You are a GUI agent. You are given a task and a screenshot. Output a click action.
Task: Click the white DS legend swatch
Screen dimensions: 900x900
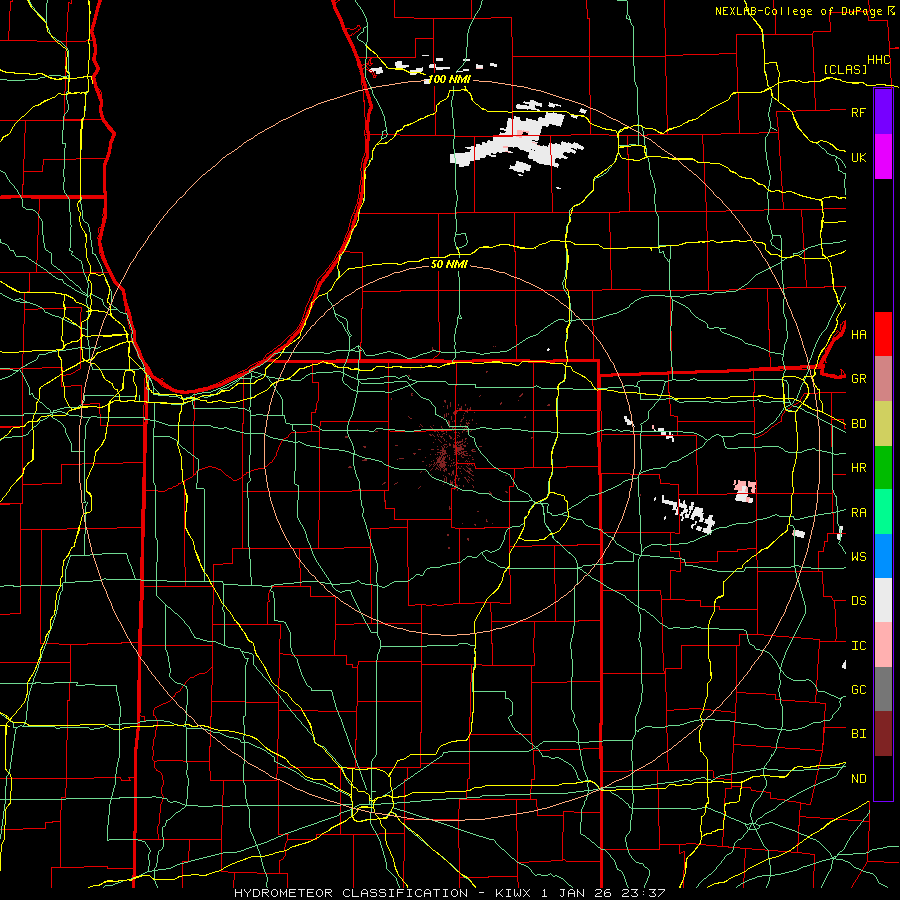(x=883, y=600)
